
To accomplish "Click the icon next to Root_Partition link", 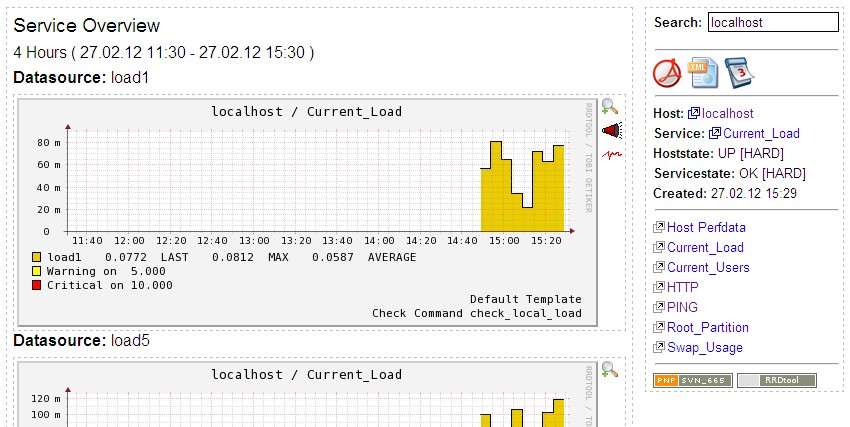I will click(x=659, y=327).
